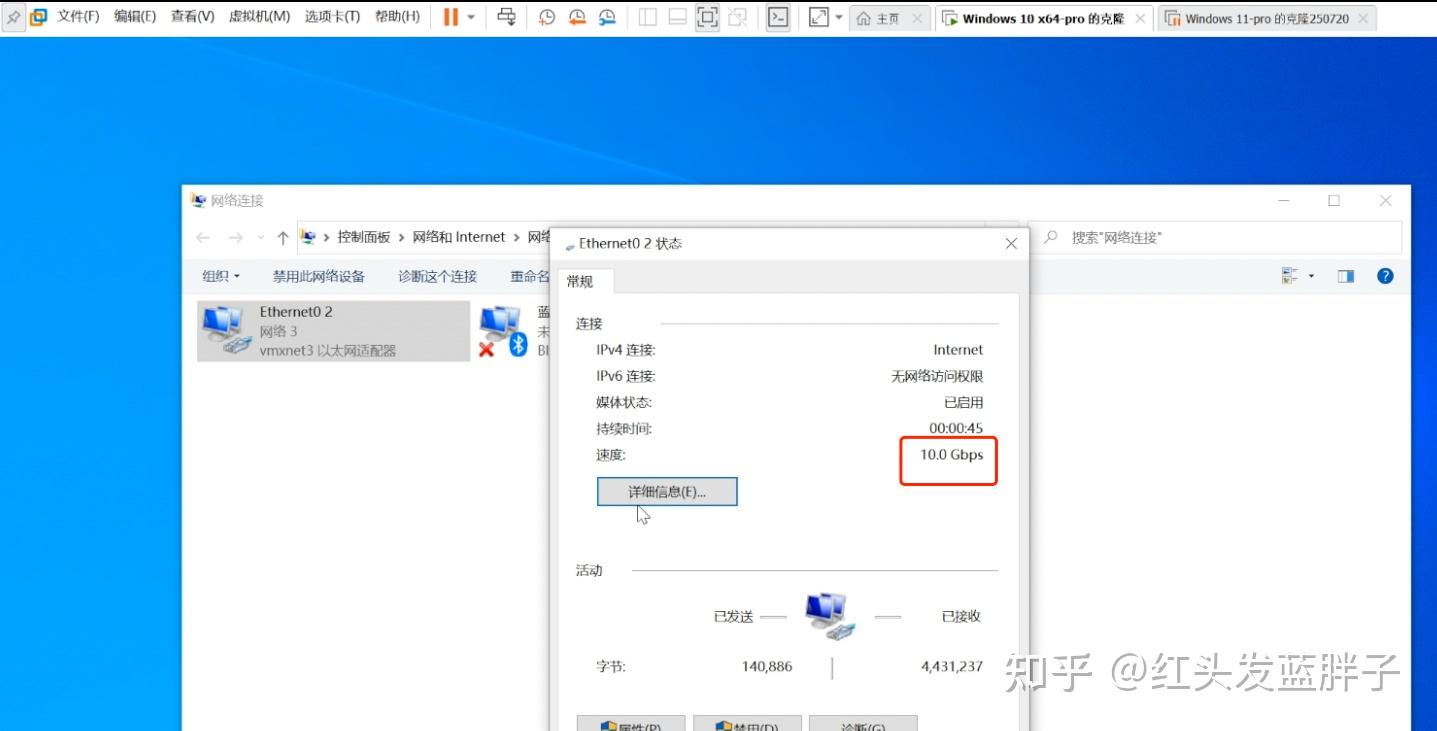1437x731 pixels.
Task: Open the view options dropdown arrow
Action: [x=1311, y=276]
